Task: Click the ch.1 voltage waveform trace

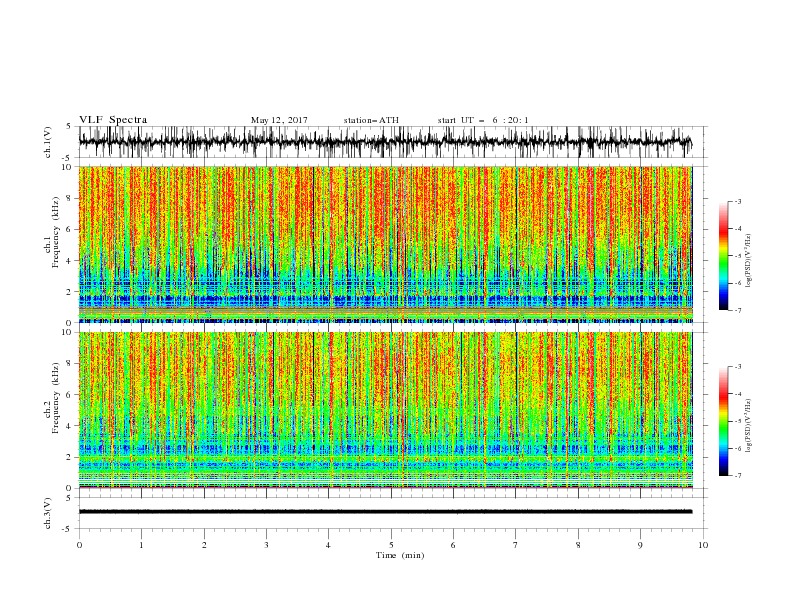Action: pyautogui.click(x=385, y=142)
